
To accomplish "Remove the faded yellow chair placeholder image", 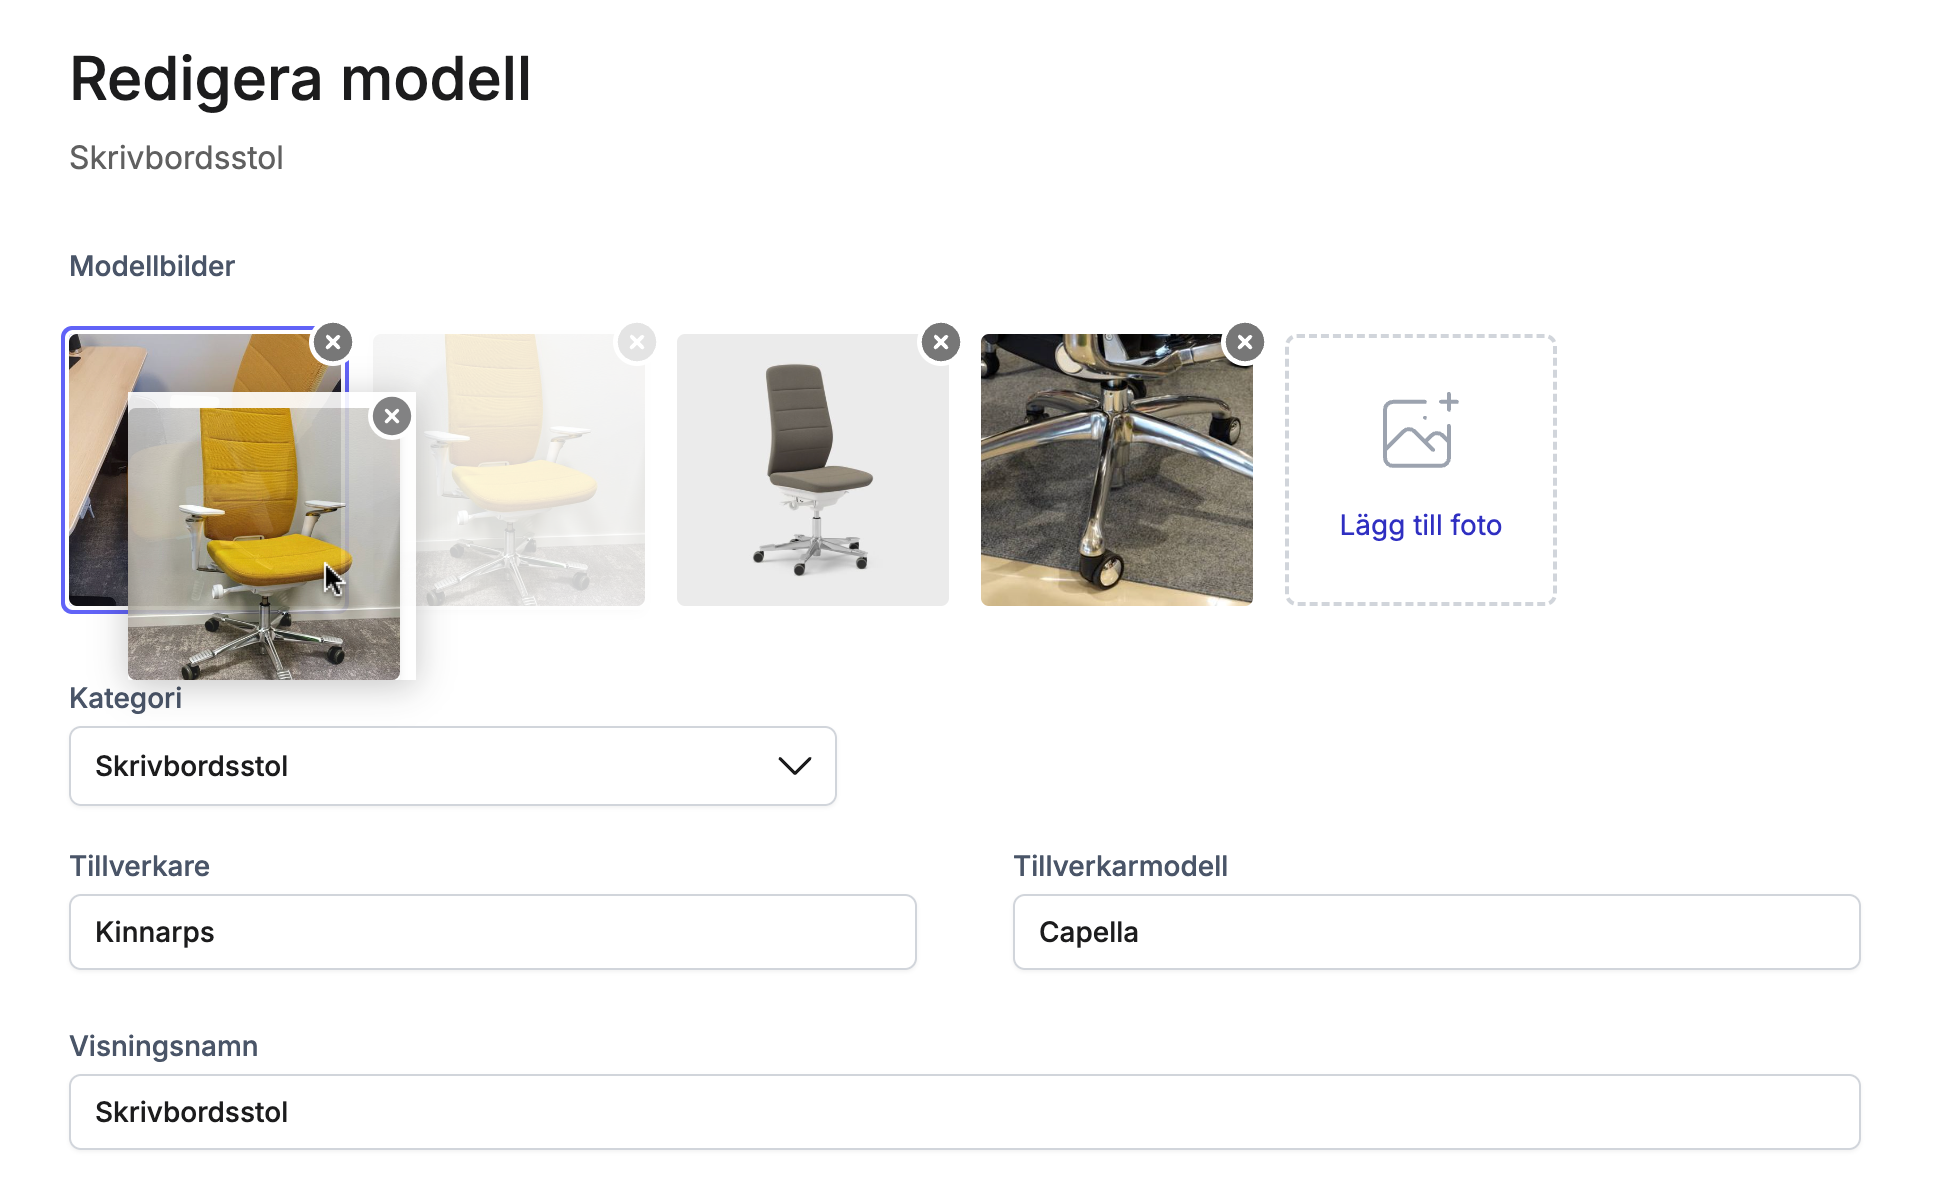I will 637,342.
